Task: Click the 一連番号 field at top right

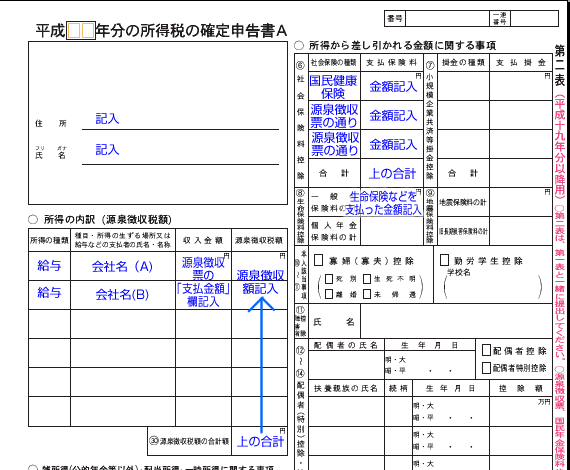Action: click(534, 18)
